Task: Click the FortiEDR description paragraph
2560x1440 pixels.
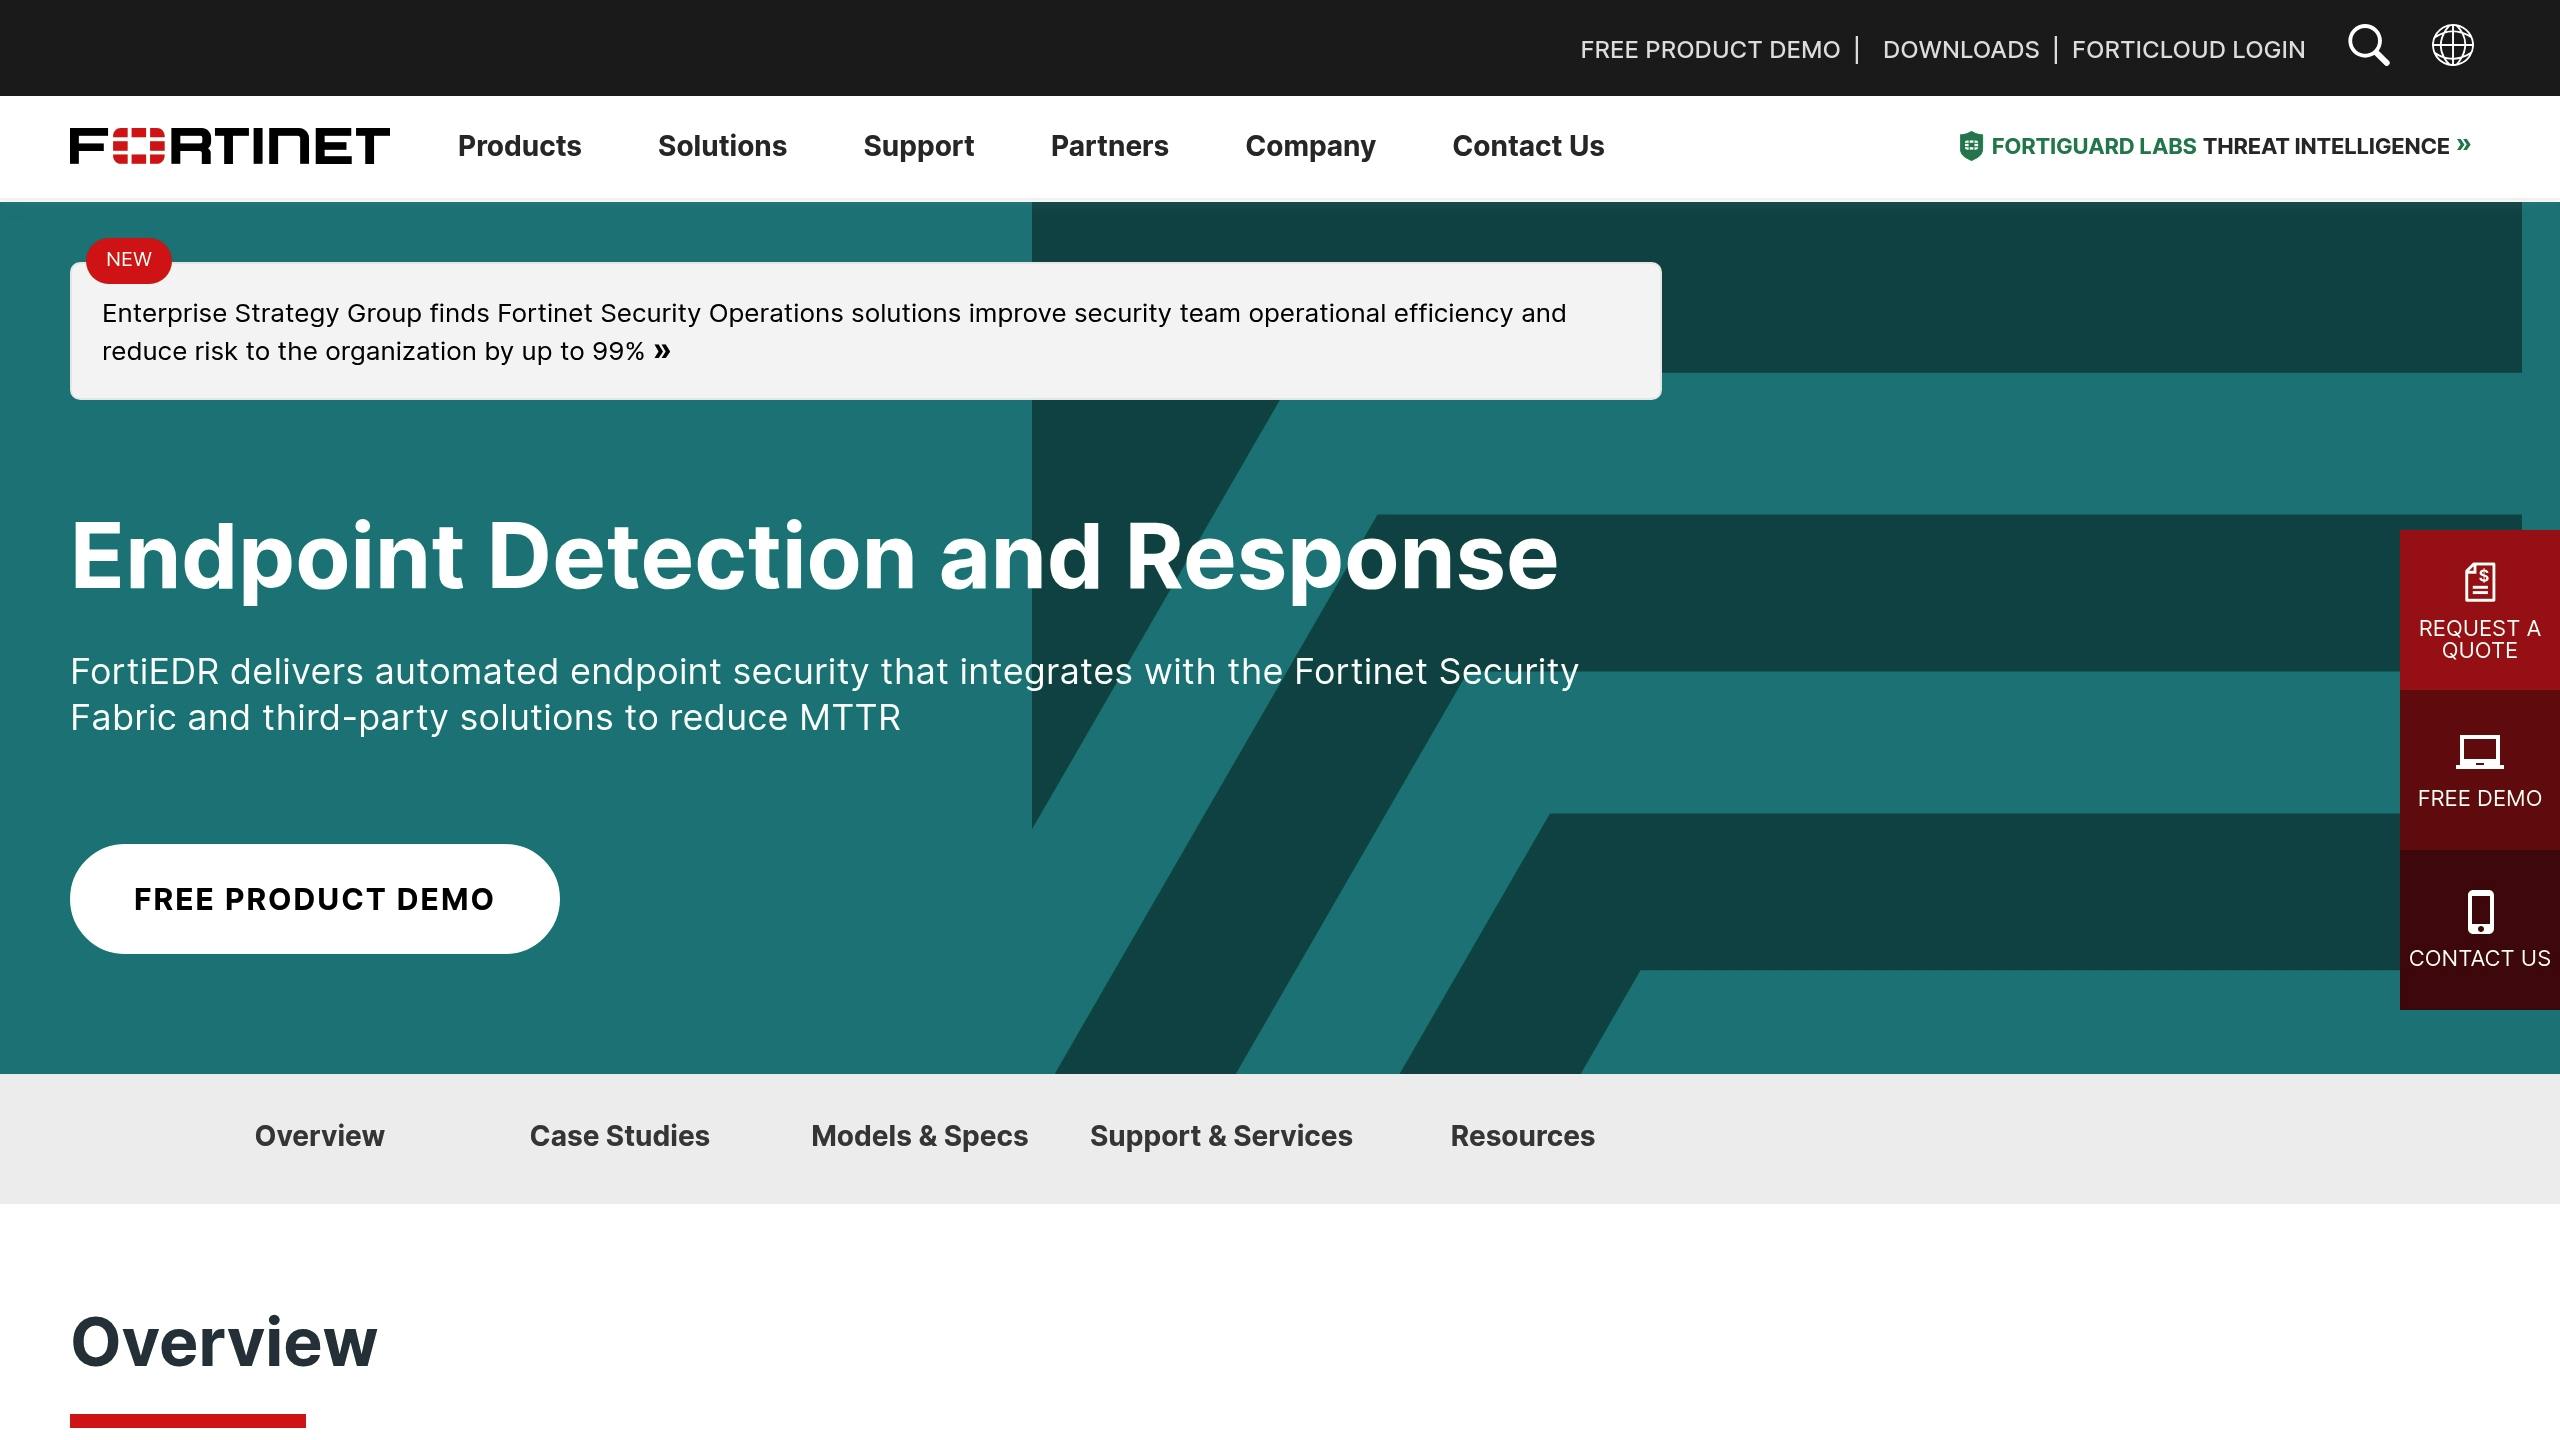Action: click(x=824, y=694)
